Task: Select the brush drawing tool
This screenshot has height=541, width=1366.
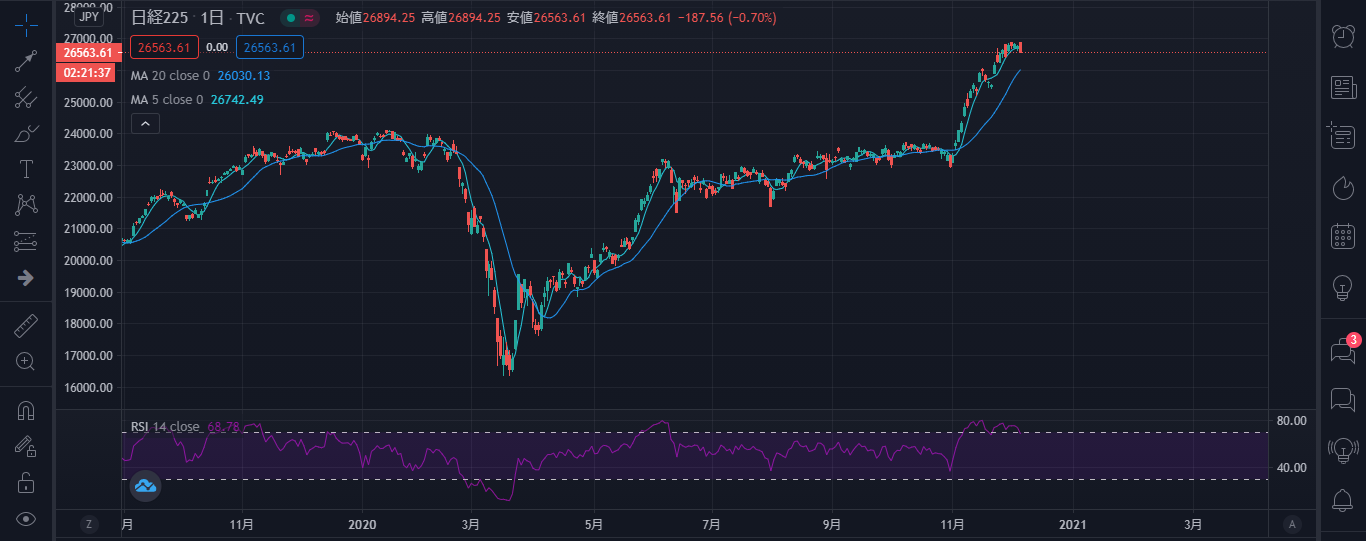Action: [26, 133]
